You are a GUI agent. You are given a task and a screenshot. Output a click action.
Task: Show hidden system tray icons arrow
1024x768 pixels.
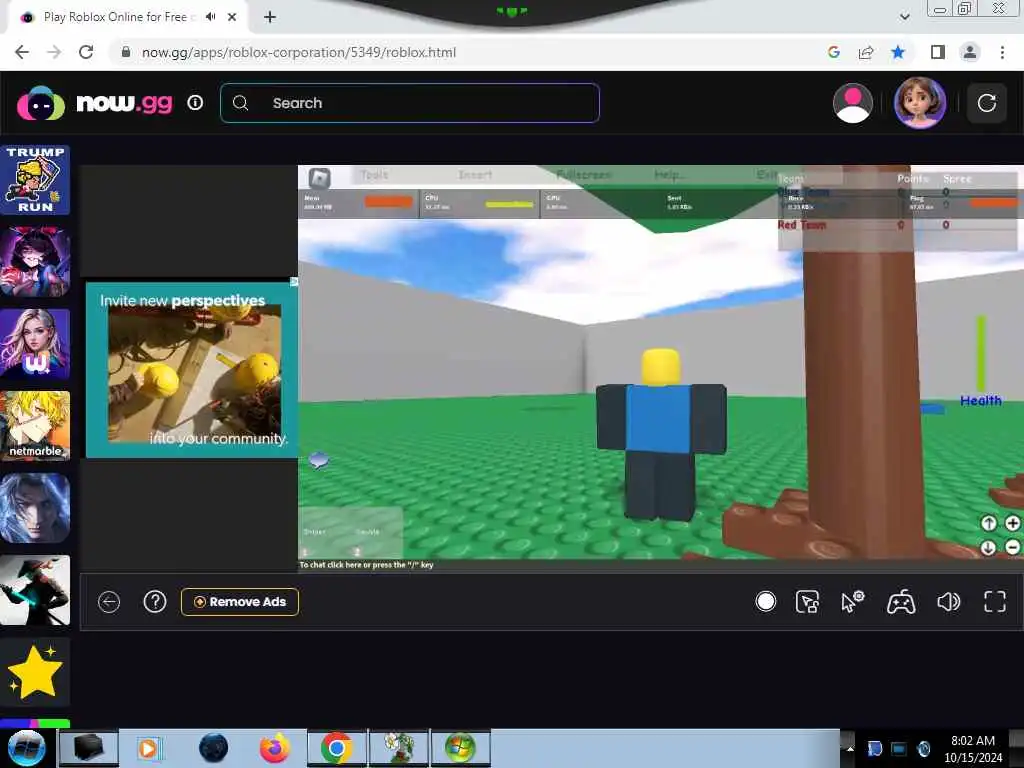tap(850, 748)
